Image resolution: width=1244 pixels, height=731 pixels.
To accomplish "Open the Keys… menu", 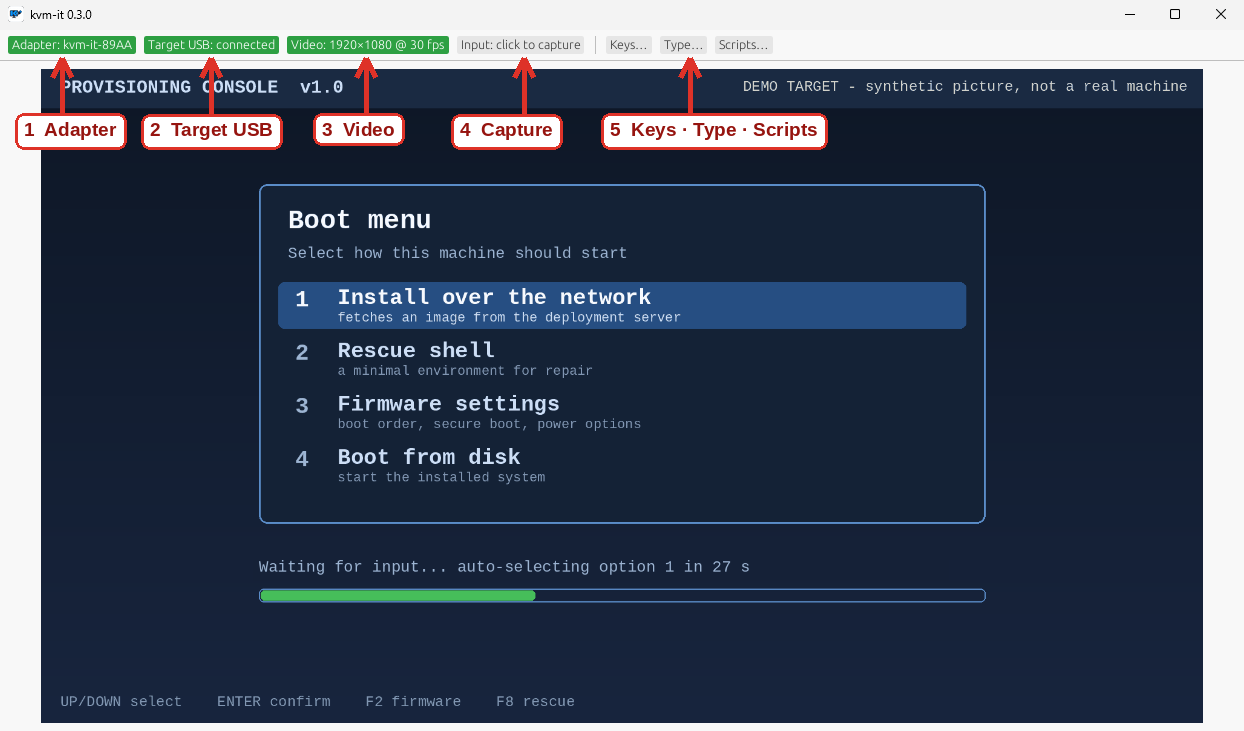I will [x=629, y=45].
